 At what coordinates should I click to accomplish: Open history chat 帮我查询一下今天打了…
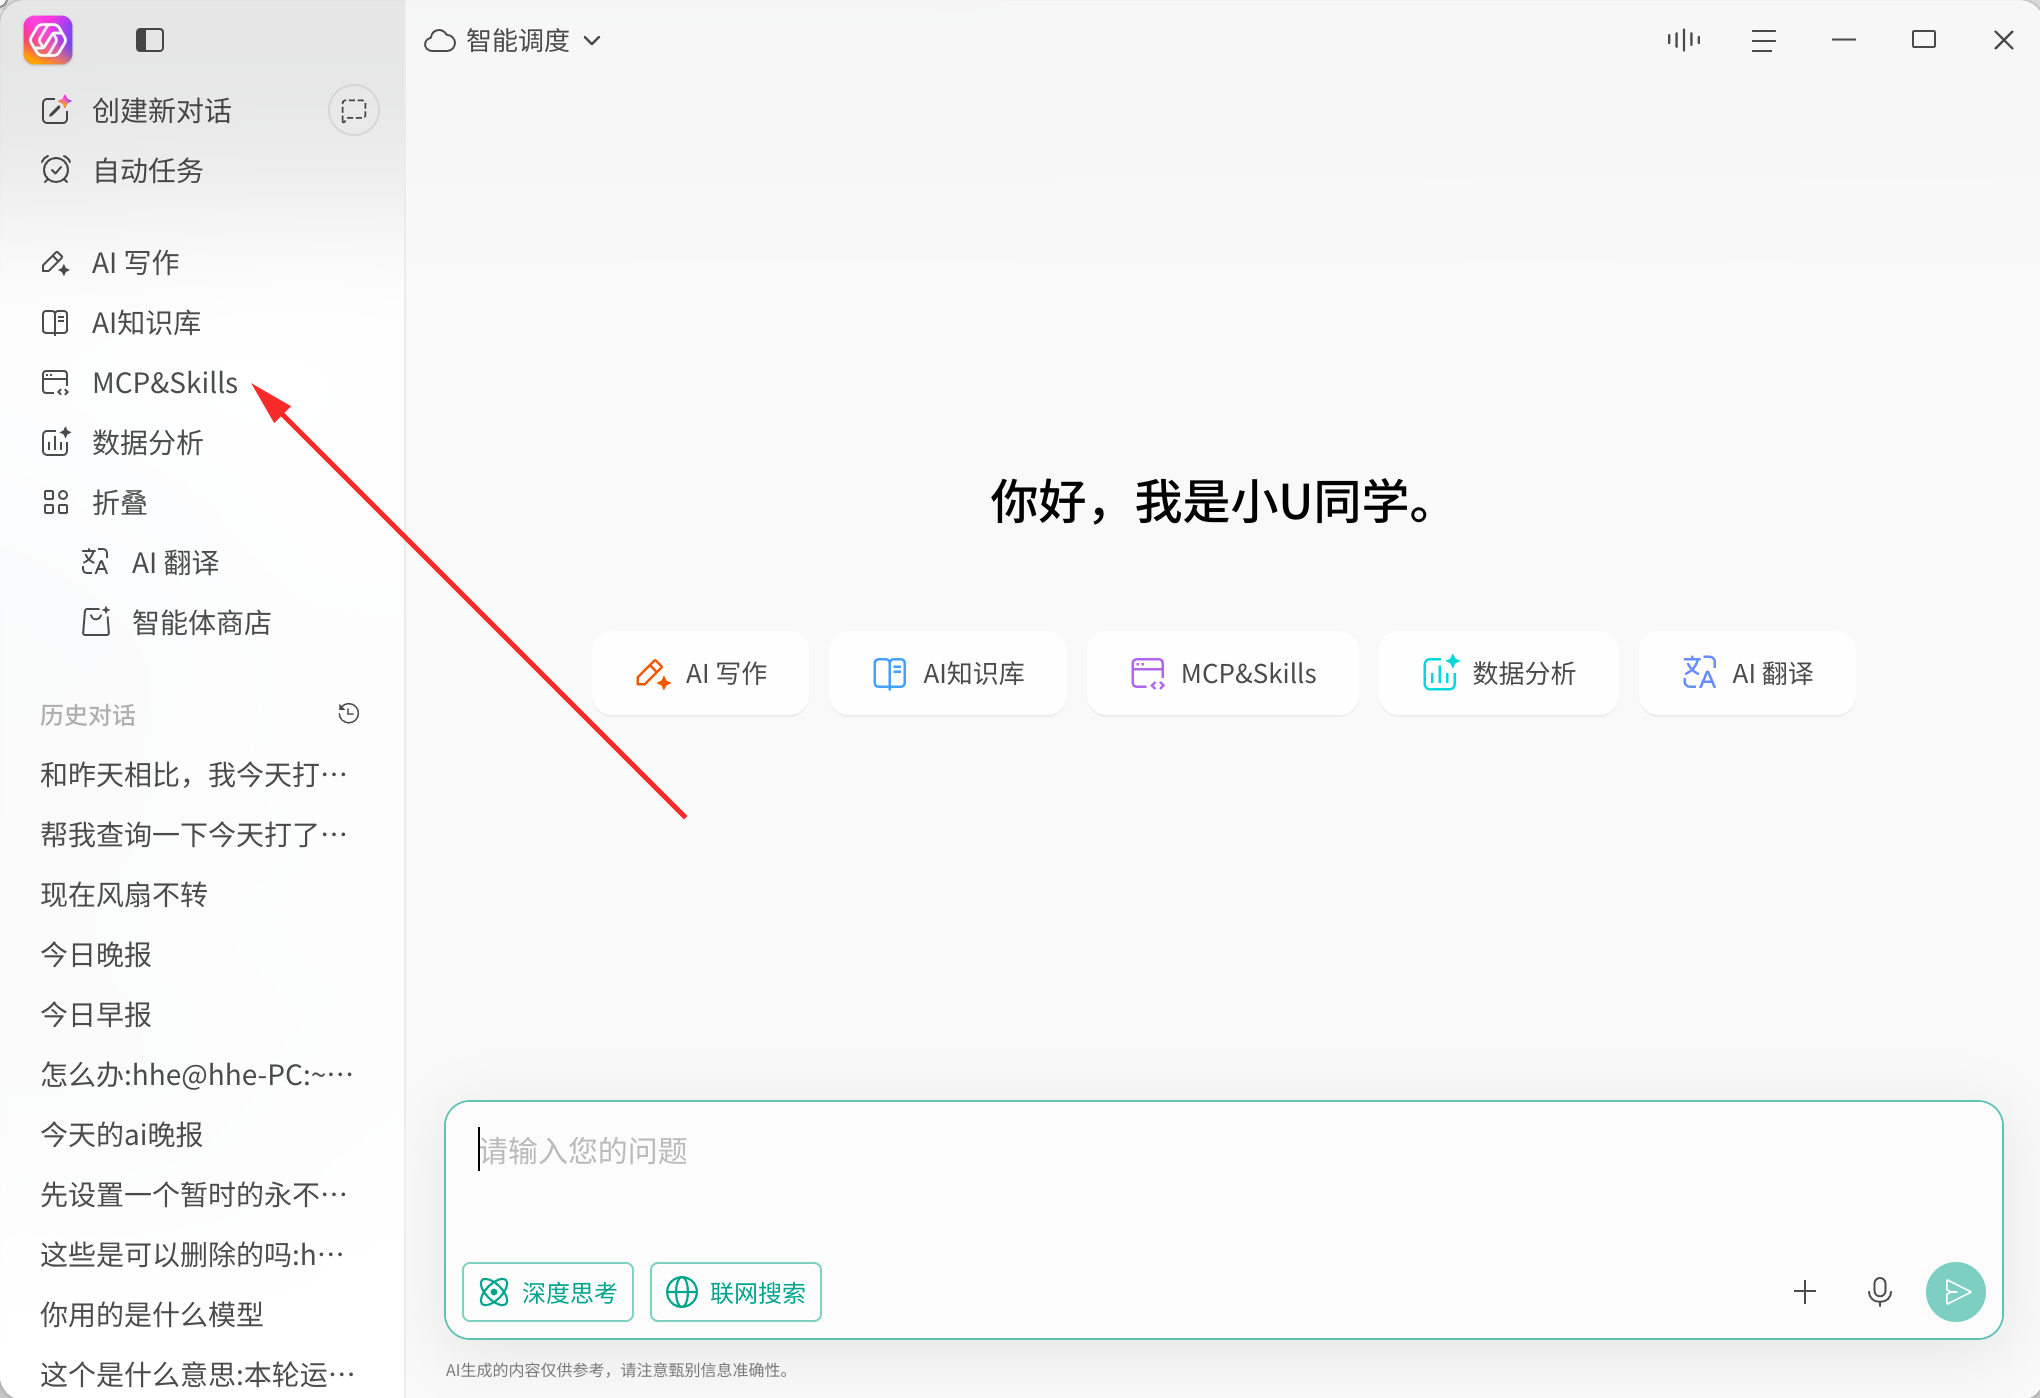point(195,835)
